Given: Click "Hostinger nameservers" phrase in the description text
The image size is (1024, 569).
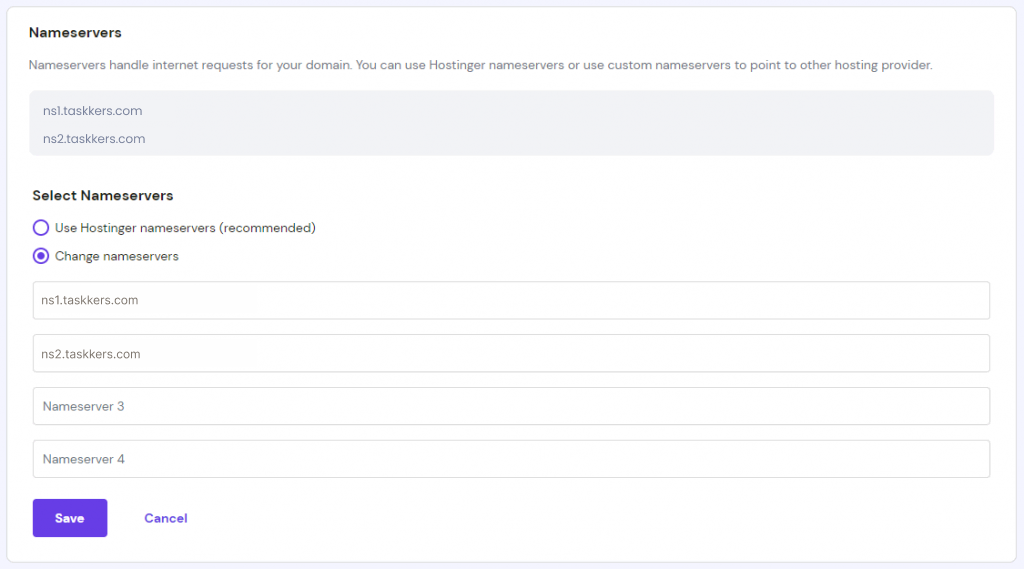Looking at the screenshot, I should (495, 65).
